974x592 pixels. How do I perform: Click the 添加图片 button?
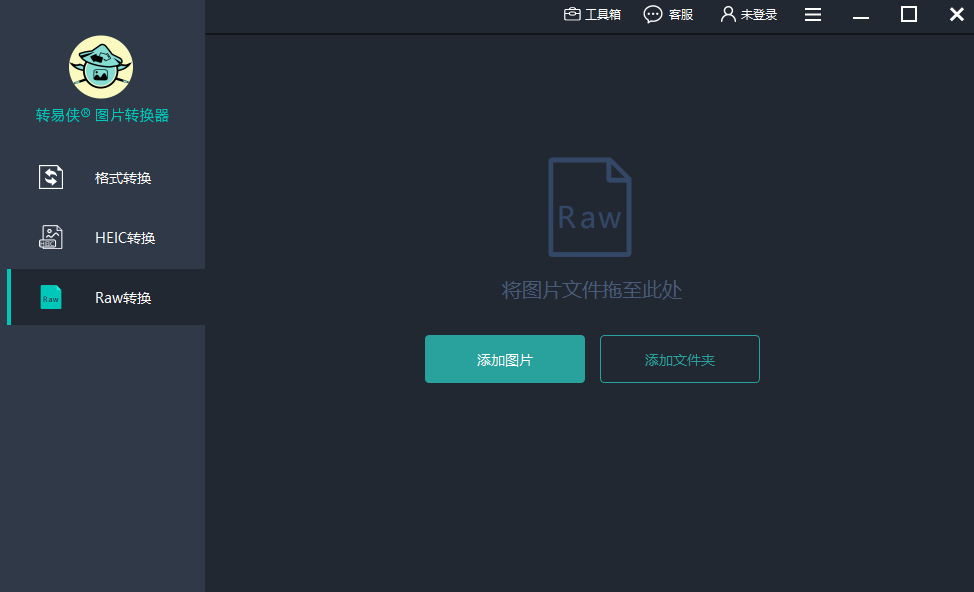pyautogui.click(x=504, y=359)
